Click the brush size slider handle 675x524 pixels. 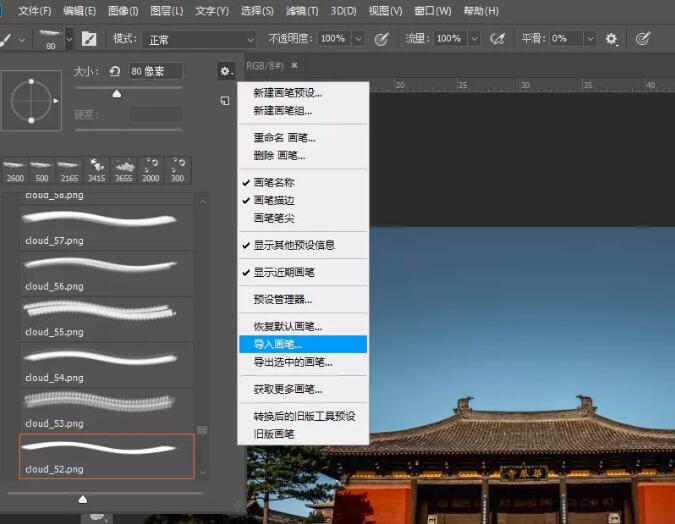(x=117, y=94)
